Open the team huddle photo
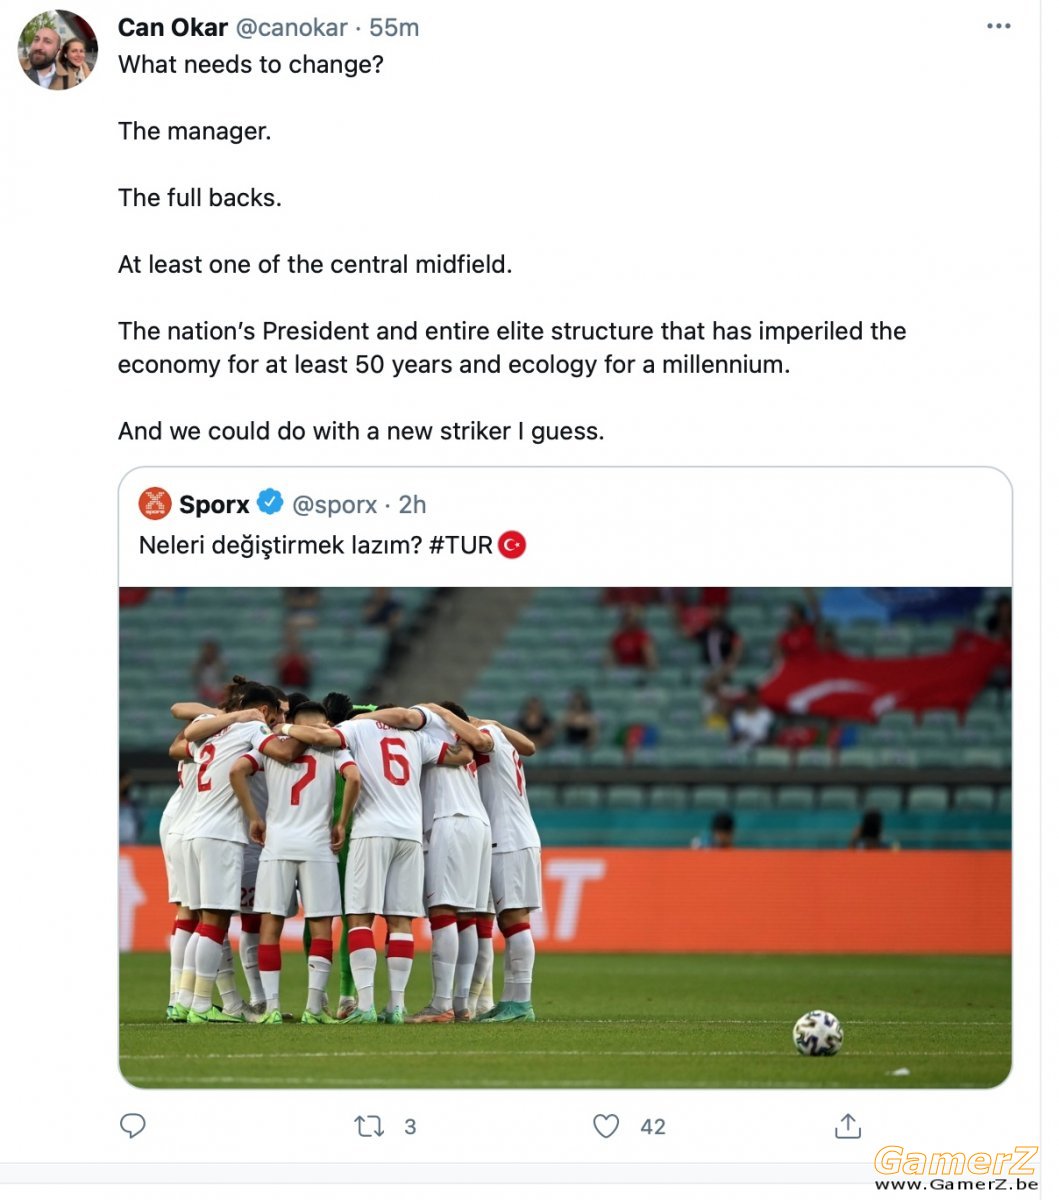The image size is (1059, 1200). coord(565,837)
